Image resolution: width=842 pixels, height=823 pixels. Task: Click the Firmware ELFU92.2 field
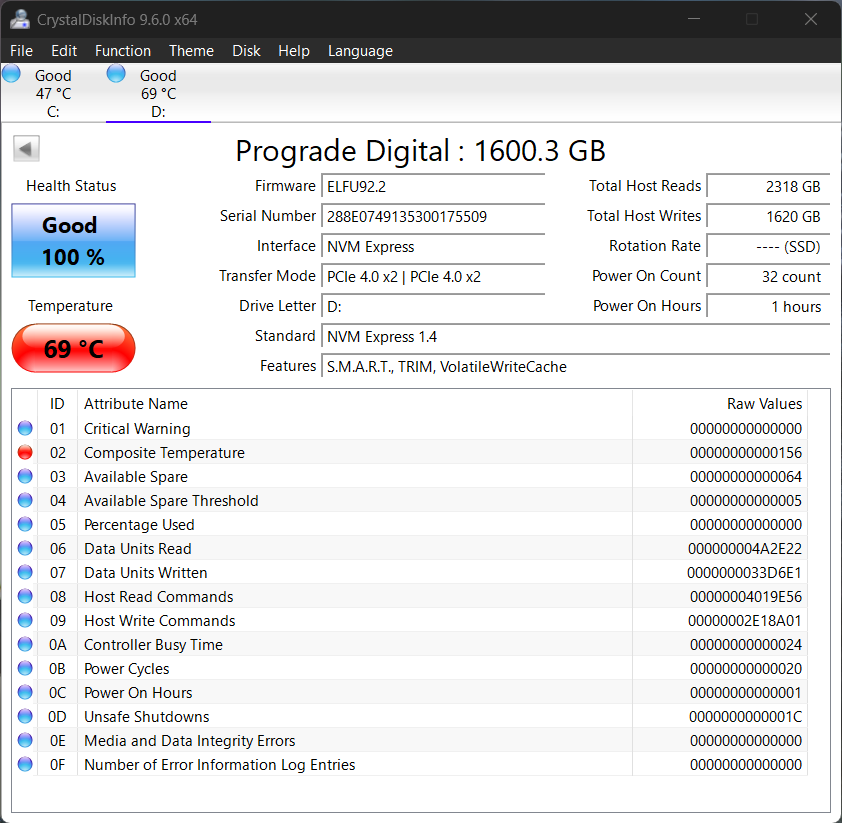[x=434, y=186]
